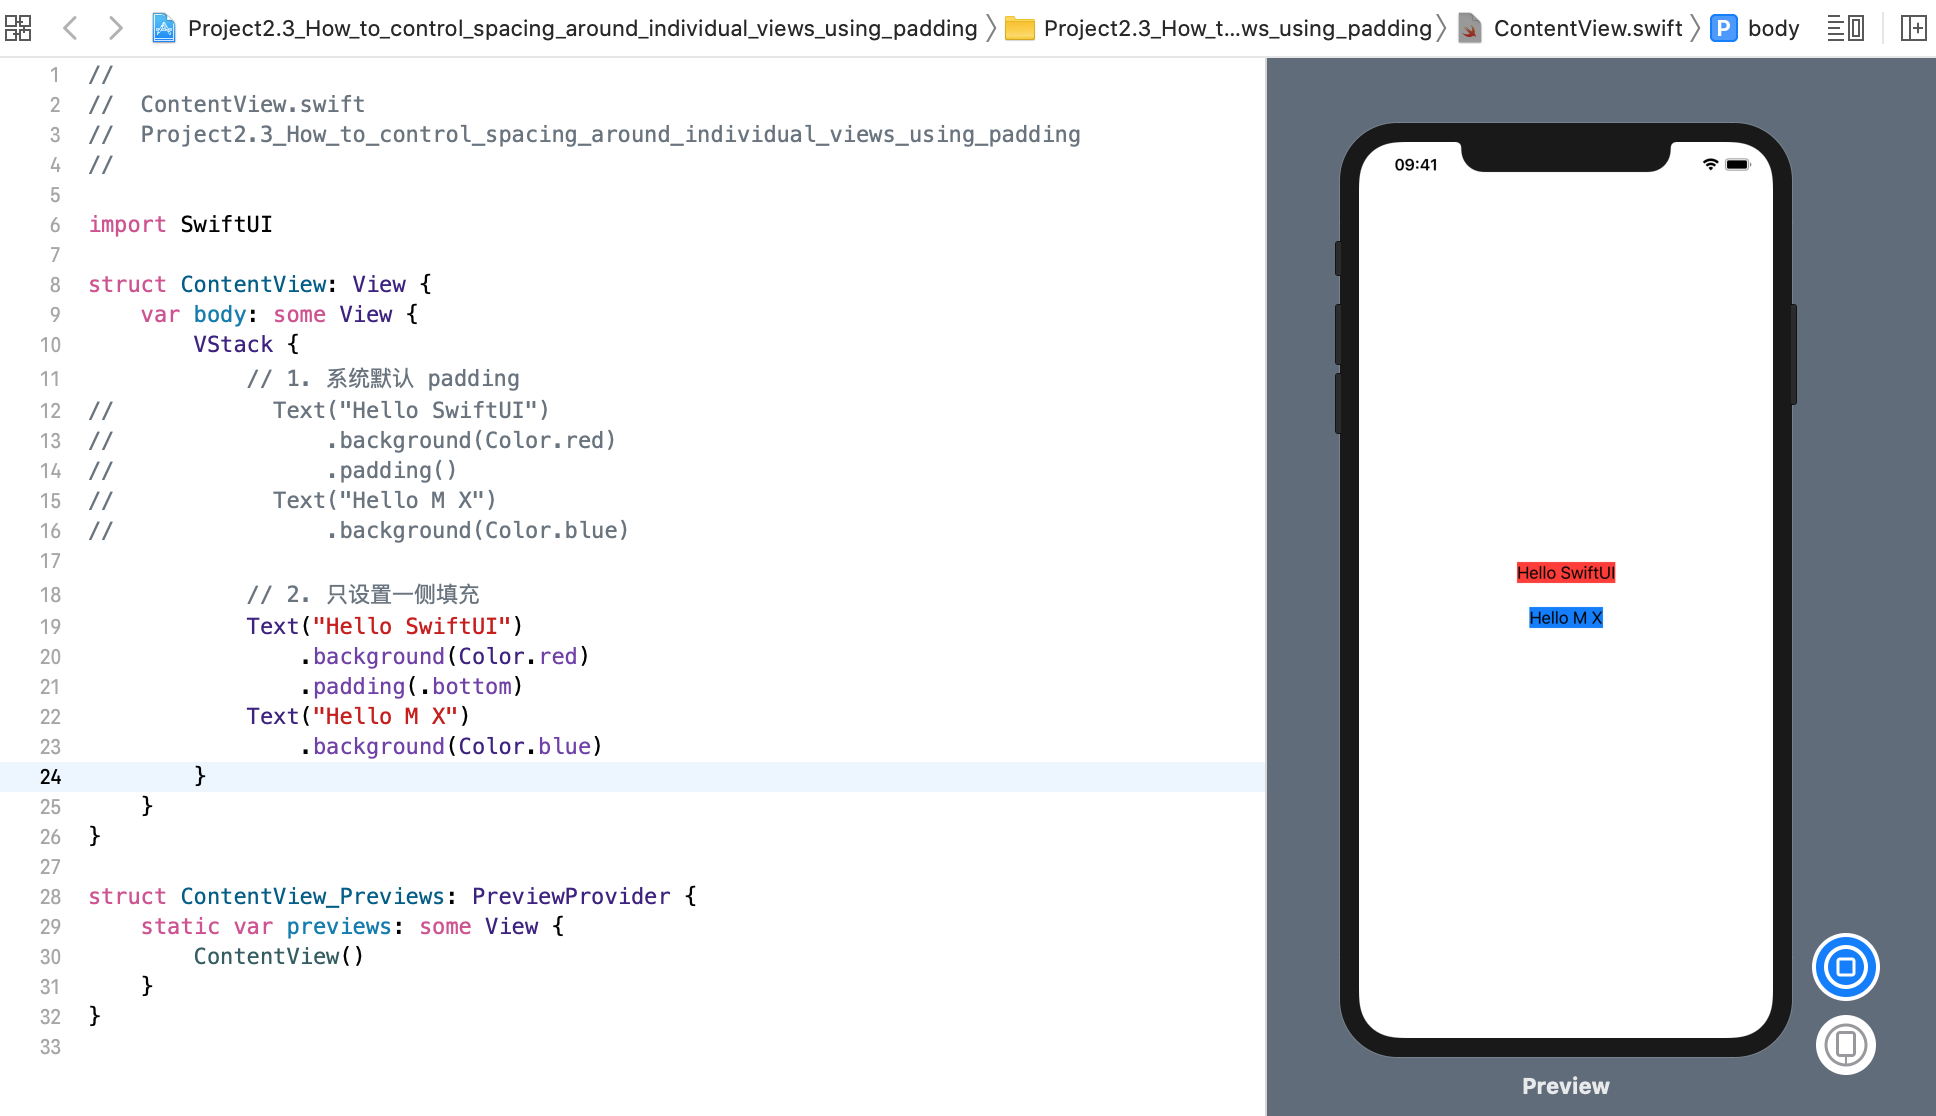
Task: Click the property P icon in the jump bar
Action: pos(1723,28)
